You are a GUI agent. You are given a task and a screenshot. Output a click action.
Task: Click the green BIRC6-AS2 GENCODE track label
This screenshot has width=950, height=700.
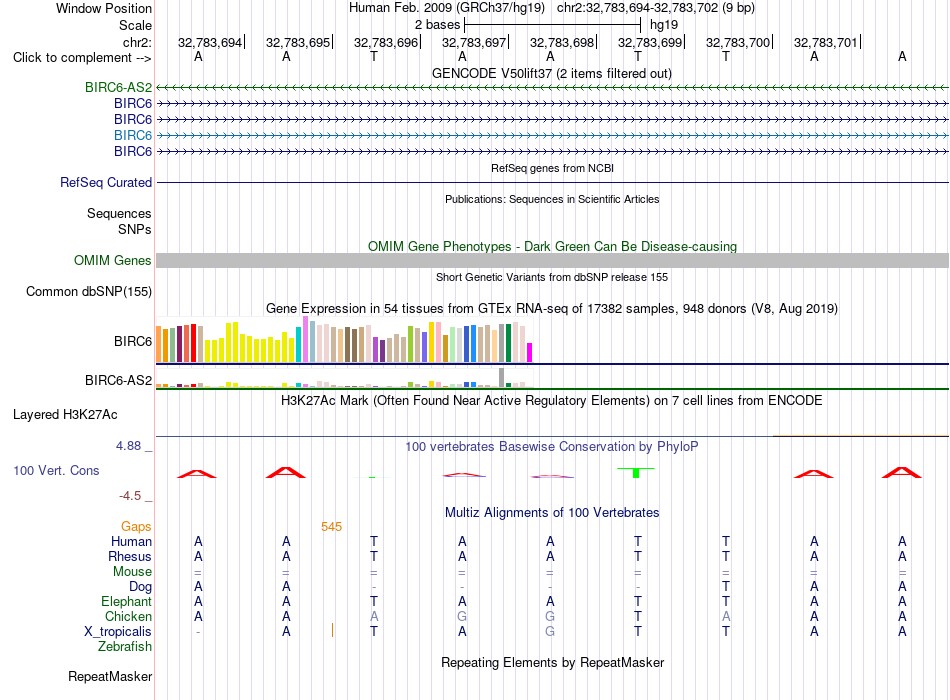[118, 87]
